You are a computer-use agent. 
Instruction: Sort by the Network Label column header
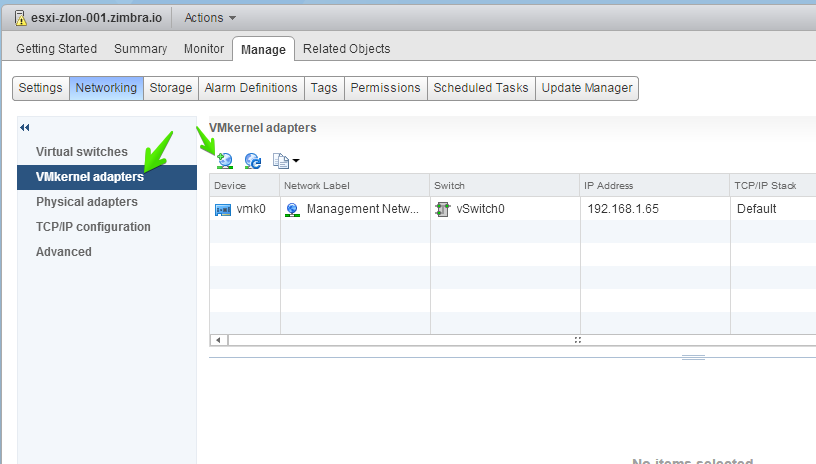click(x=355, y=186)
